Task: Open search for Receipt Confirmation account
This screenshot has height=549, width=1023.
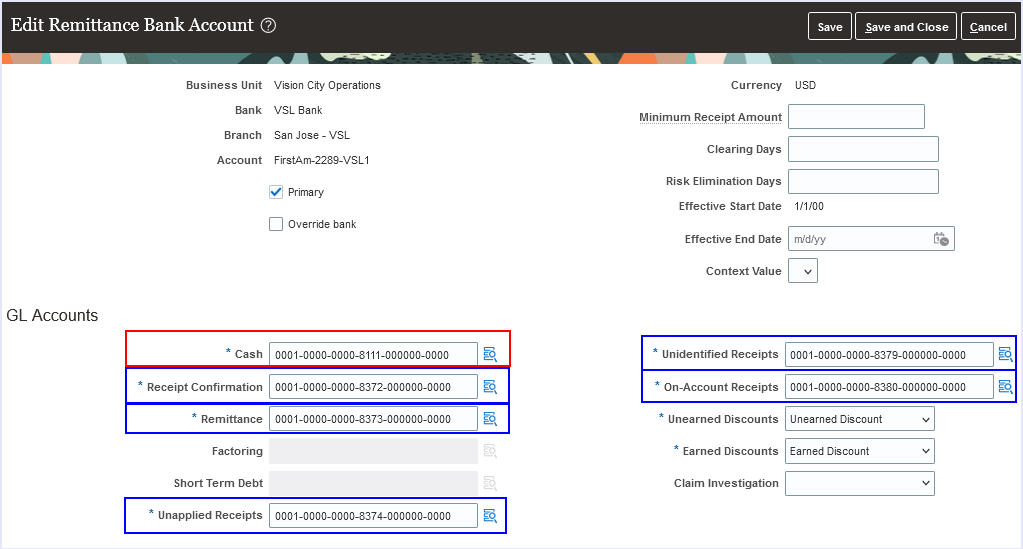Action: click(x=490, y=387)
